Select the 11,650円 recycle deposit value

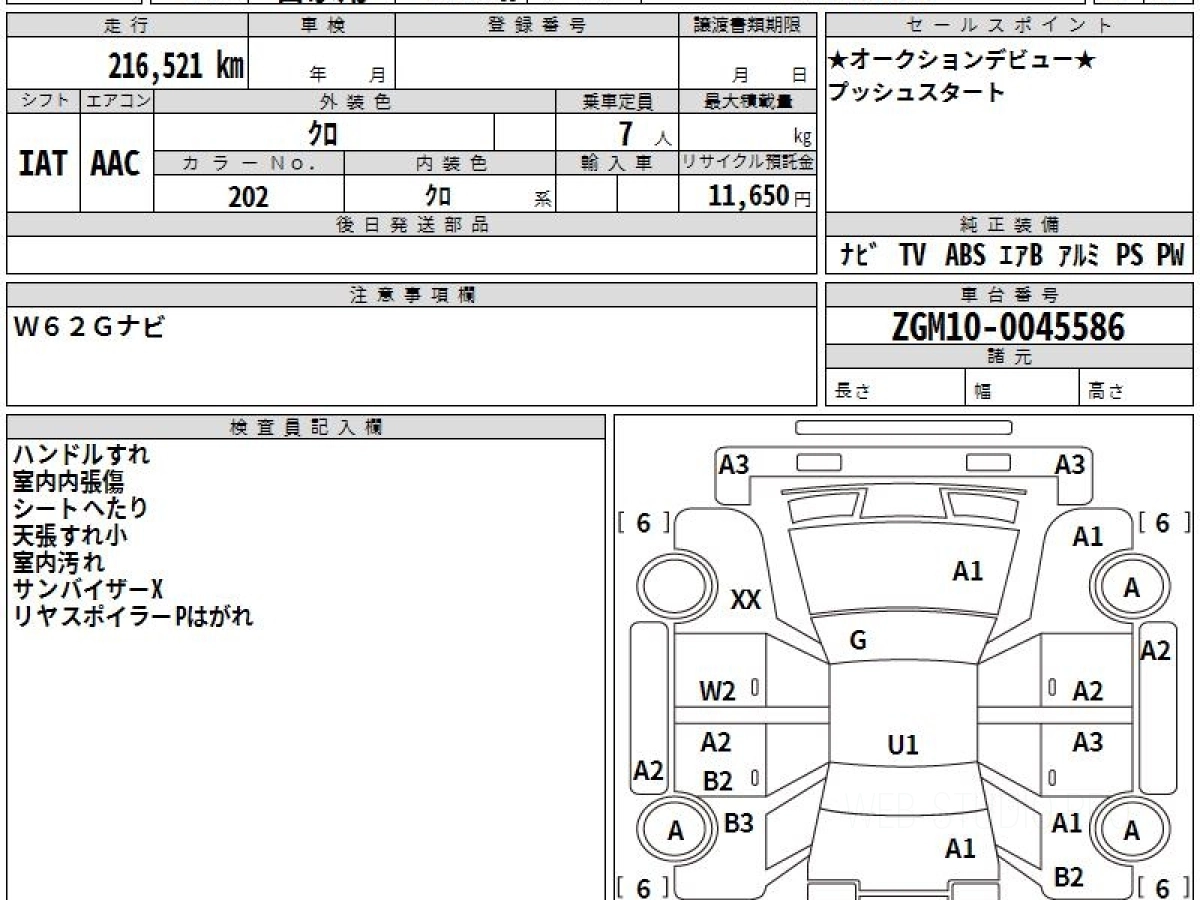coord(759,196)
